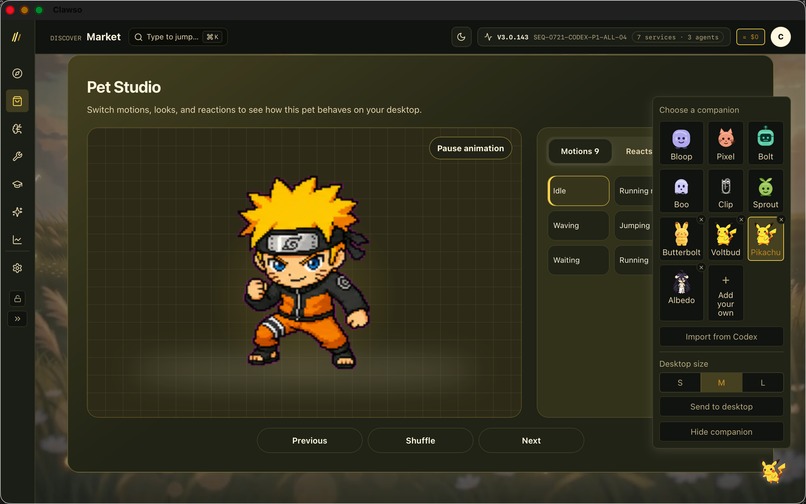Click the Shuffle button
Image resolution: width=806 pixels, height=504 pixels.
pyautogui.click(x=420, y=441)
